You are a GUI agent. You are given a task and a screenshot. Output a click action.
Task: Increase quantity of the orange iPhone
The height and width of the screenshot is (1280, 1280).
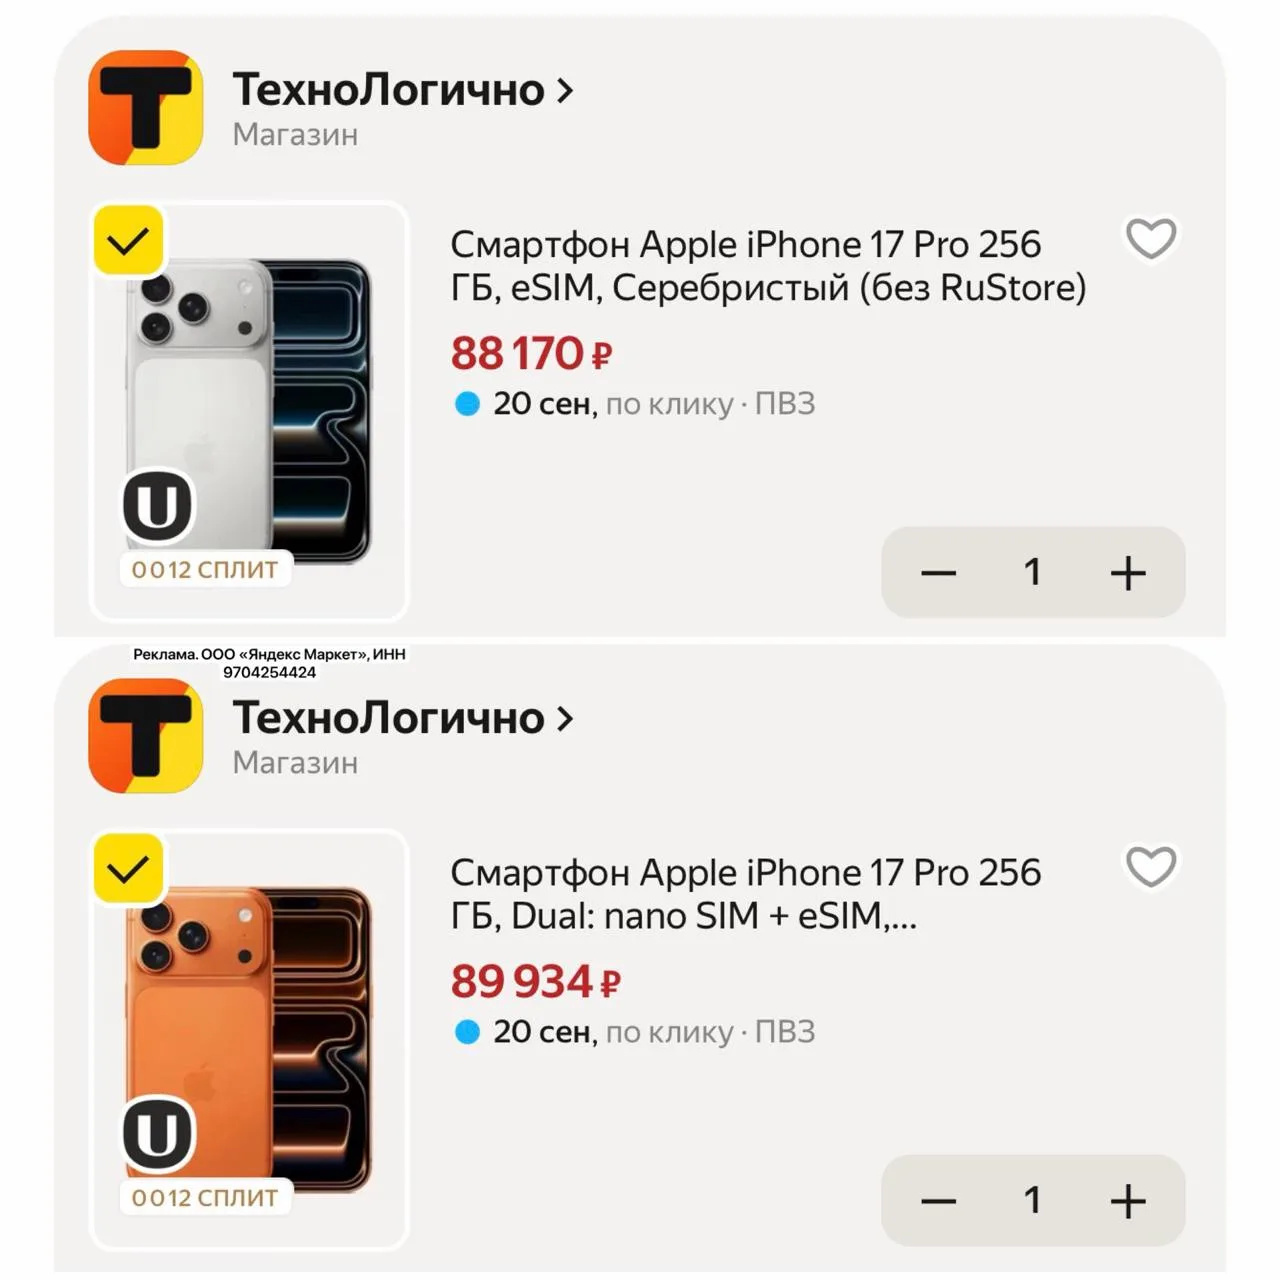[1128, 1201]
